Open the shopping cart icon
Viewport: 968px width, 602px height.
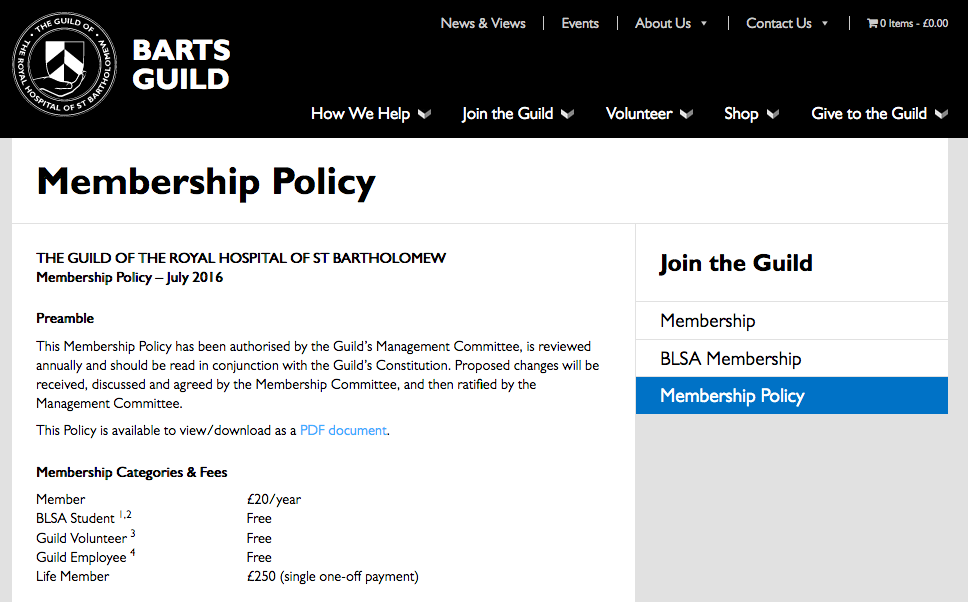coord(872,23)
